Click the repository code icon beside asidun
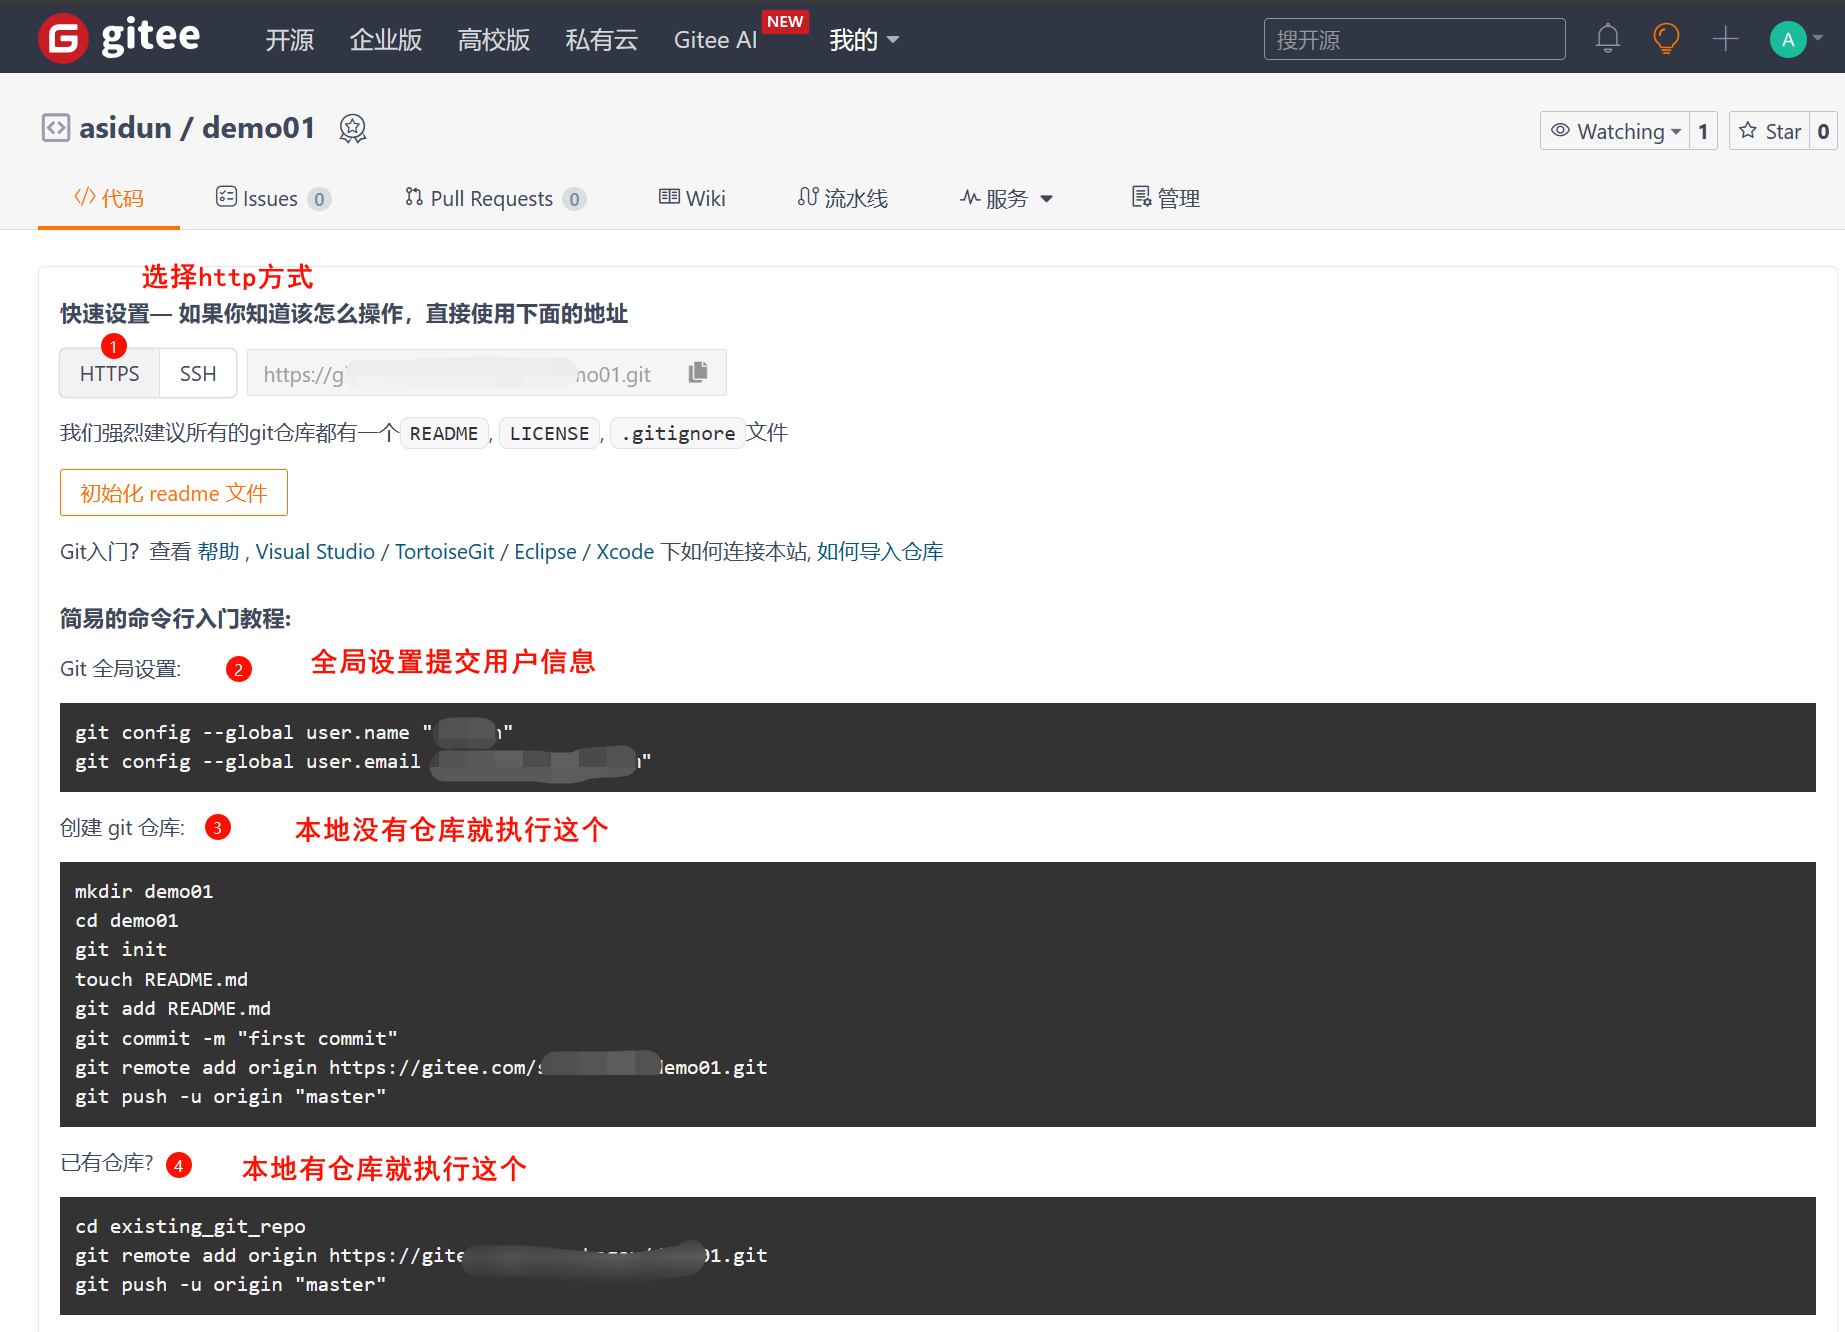 pyautogui.click(x=55, y=128)
